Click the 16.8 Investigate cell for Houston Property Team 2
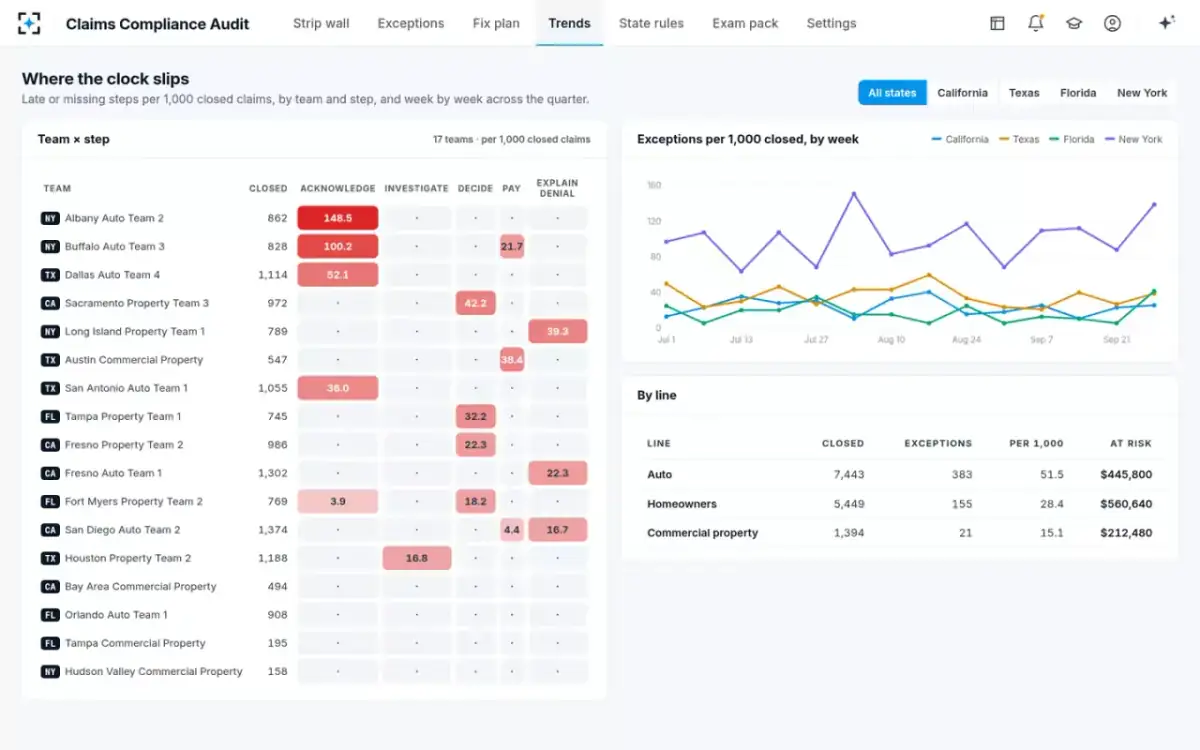Screen dimensions: 1200x750 pos(417,558)
